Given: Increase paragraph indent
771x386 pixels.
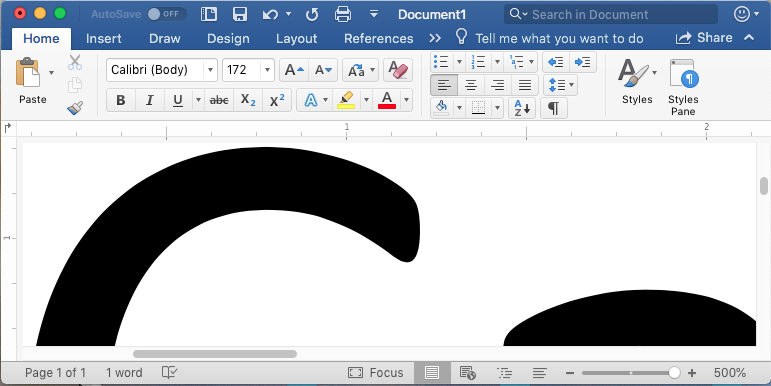Looking at the screenshot, I should [x=583, y=62].
